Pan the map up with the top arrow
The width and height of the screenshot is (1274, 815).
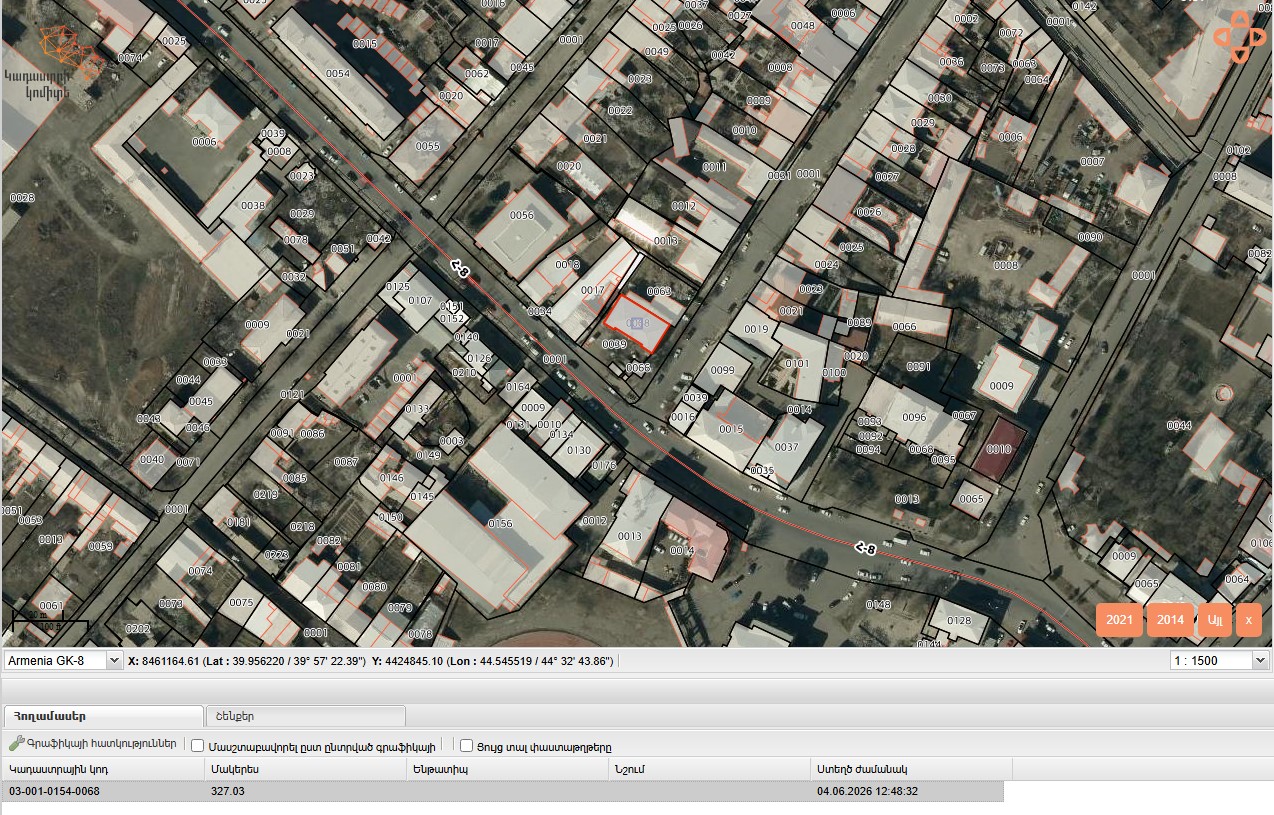[x=1240, y=19]
